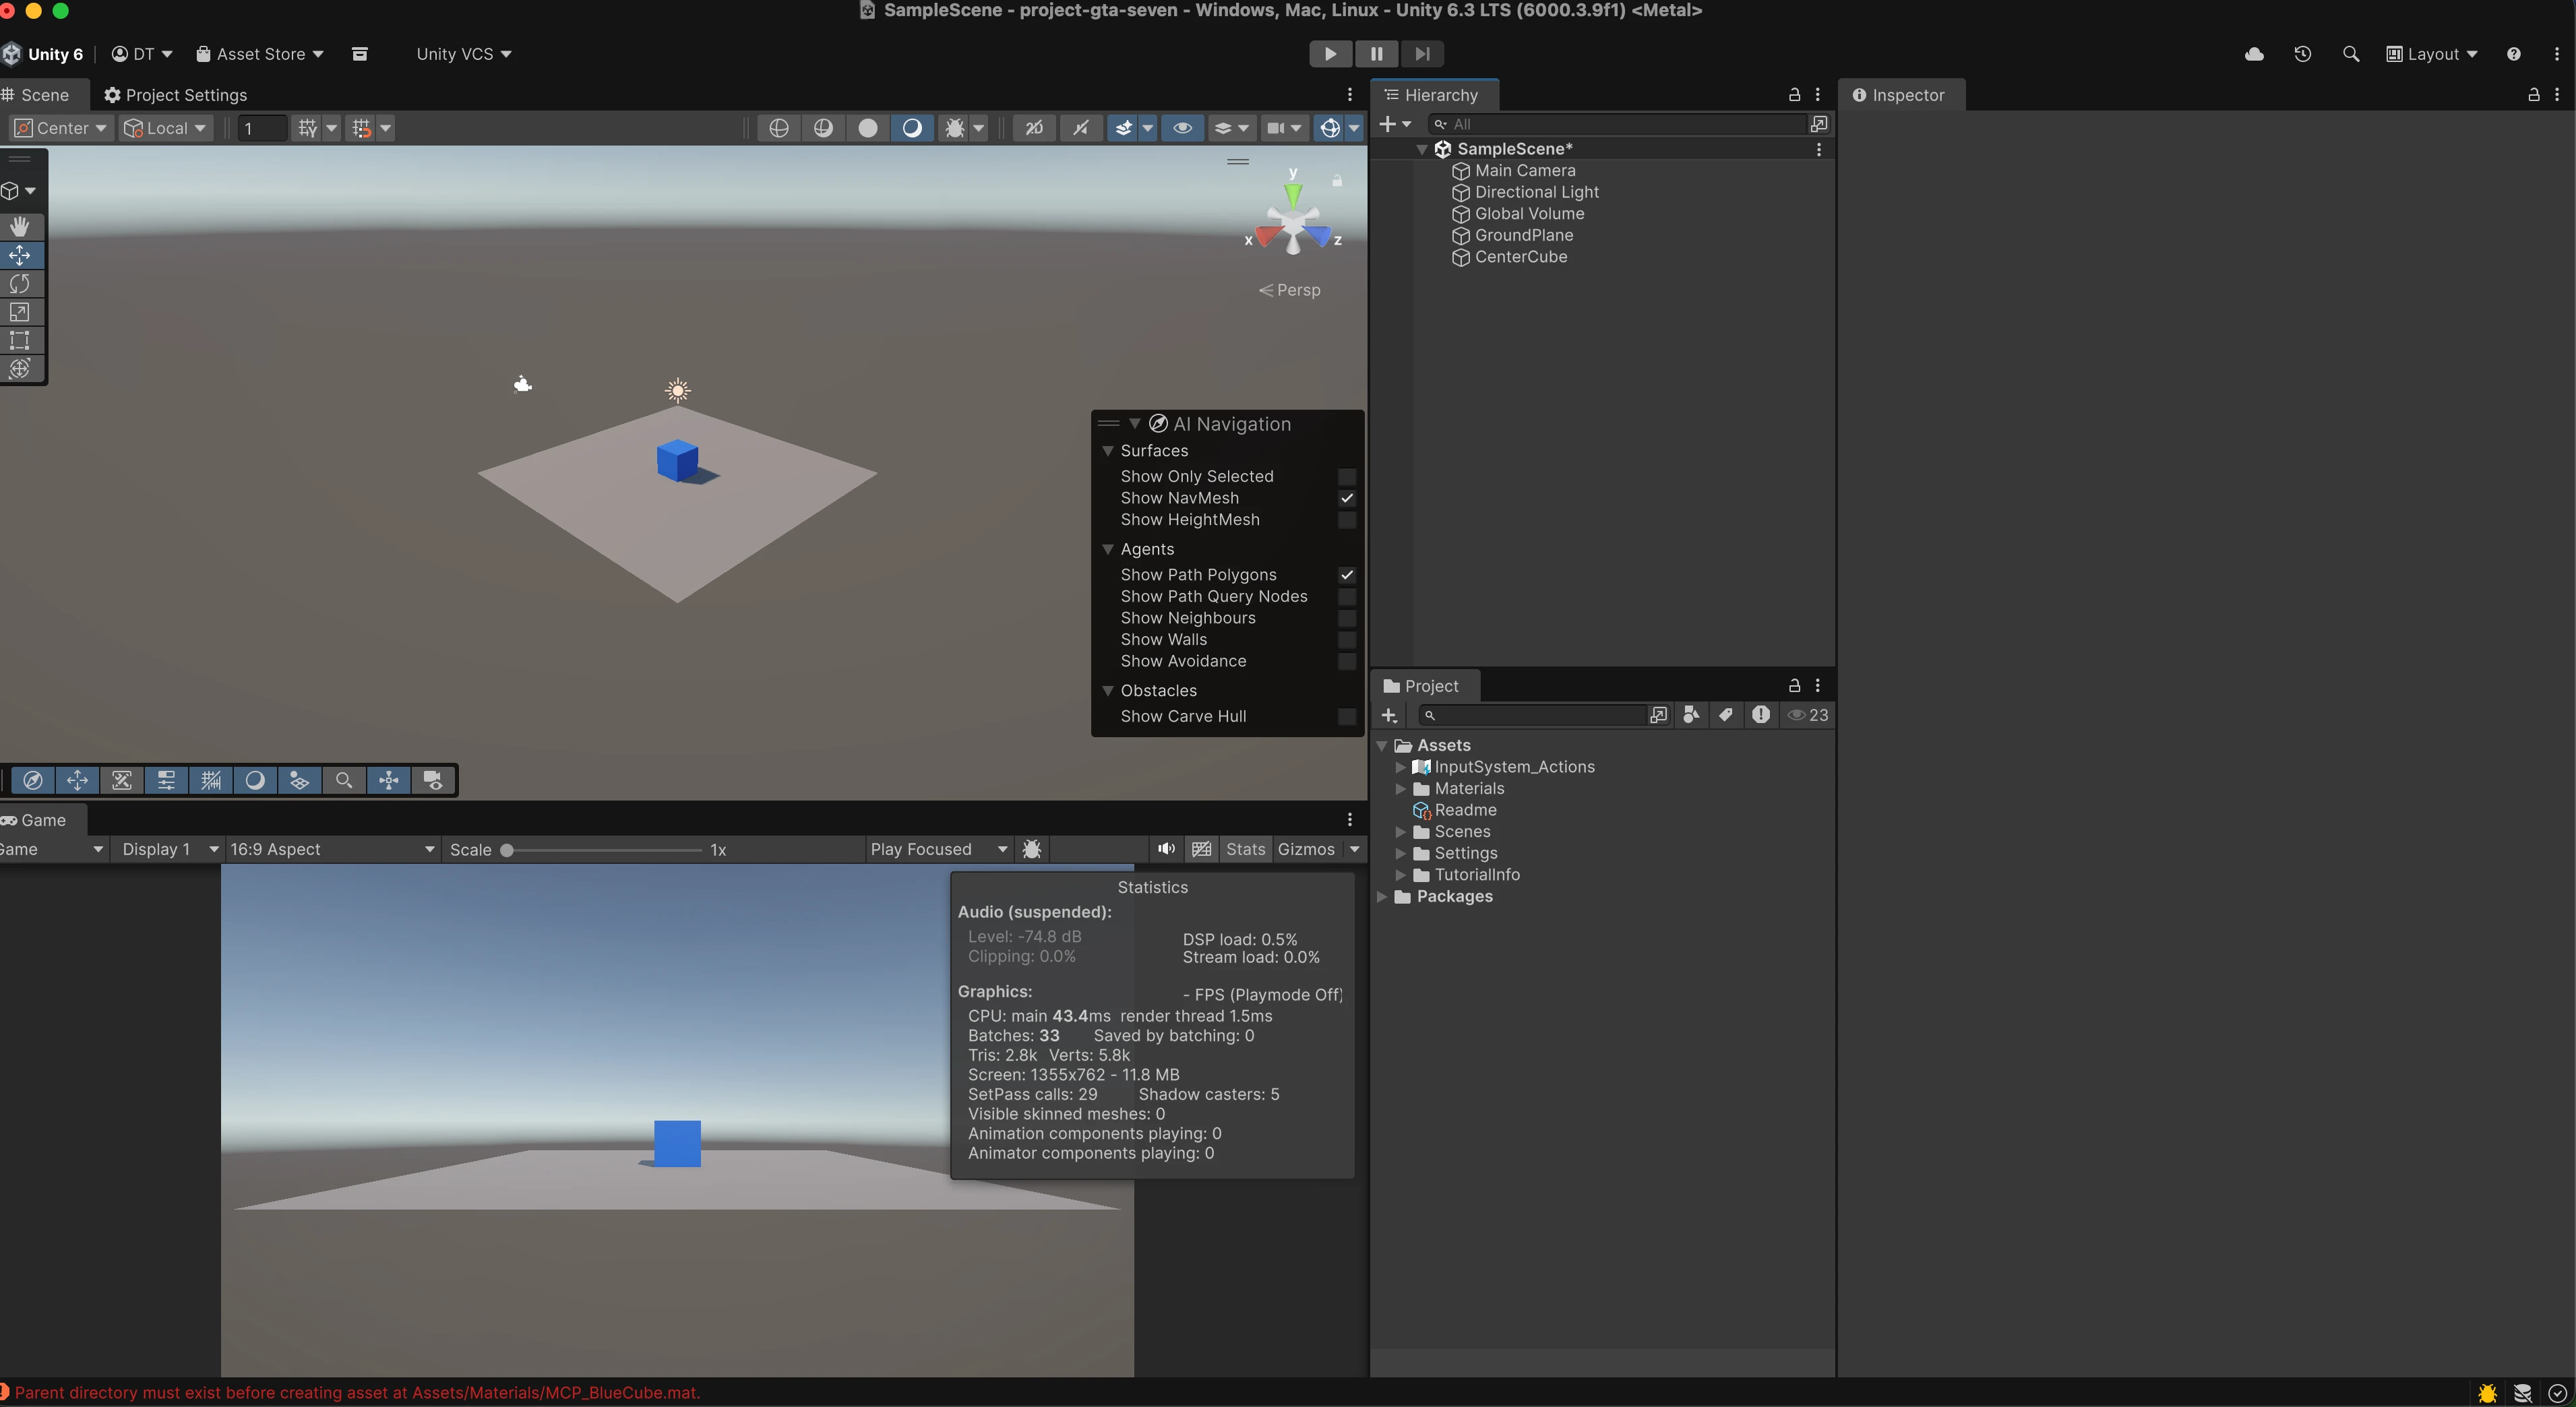Toggle orientation gizmo lock icon
This screenshot has width=2576, height=1407.
coord(1337,181)
